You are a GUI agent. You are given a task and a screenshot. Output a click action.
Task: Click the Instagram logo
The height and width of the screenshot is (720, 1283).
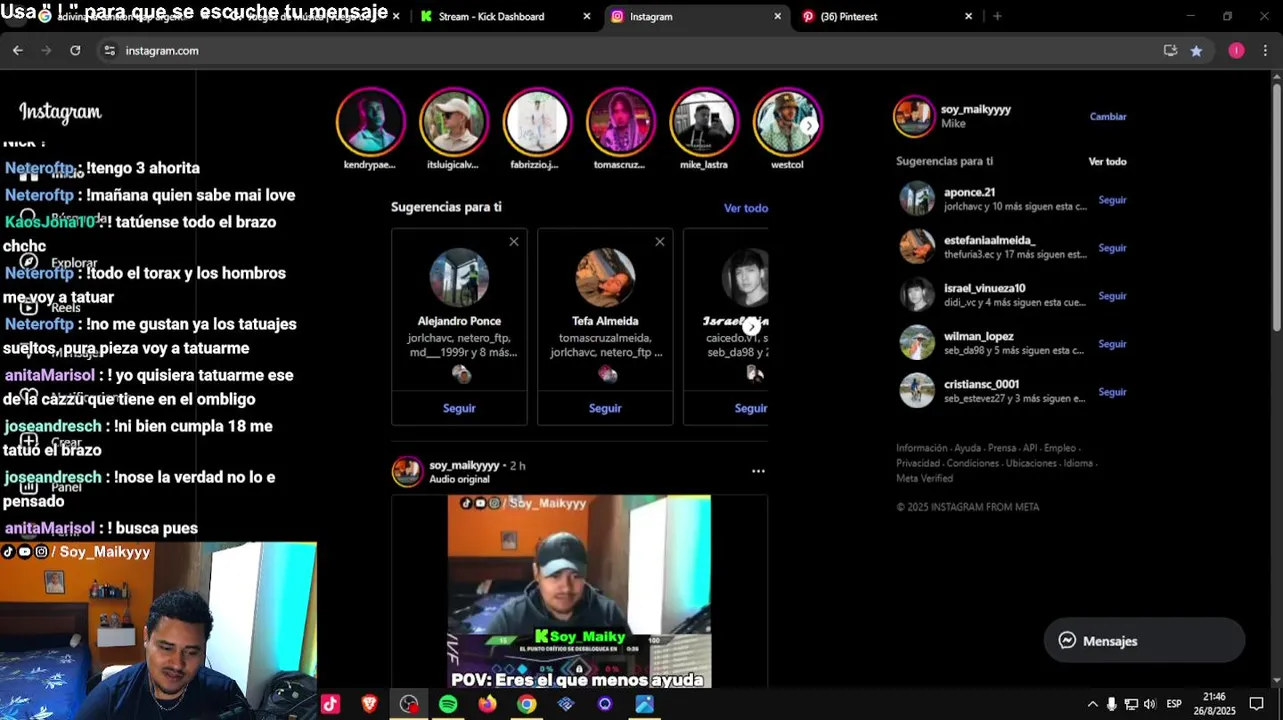point(60,112)
